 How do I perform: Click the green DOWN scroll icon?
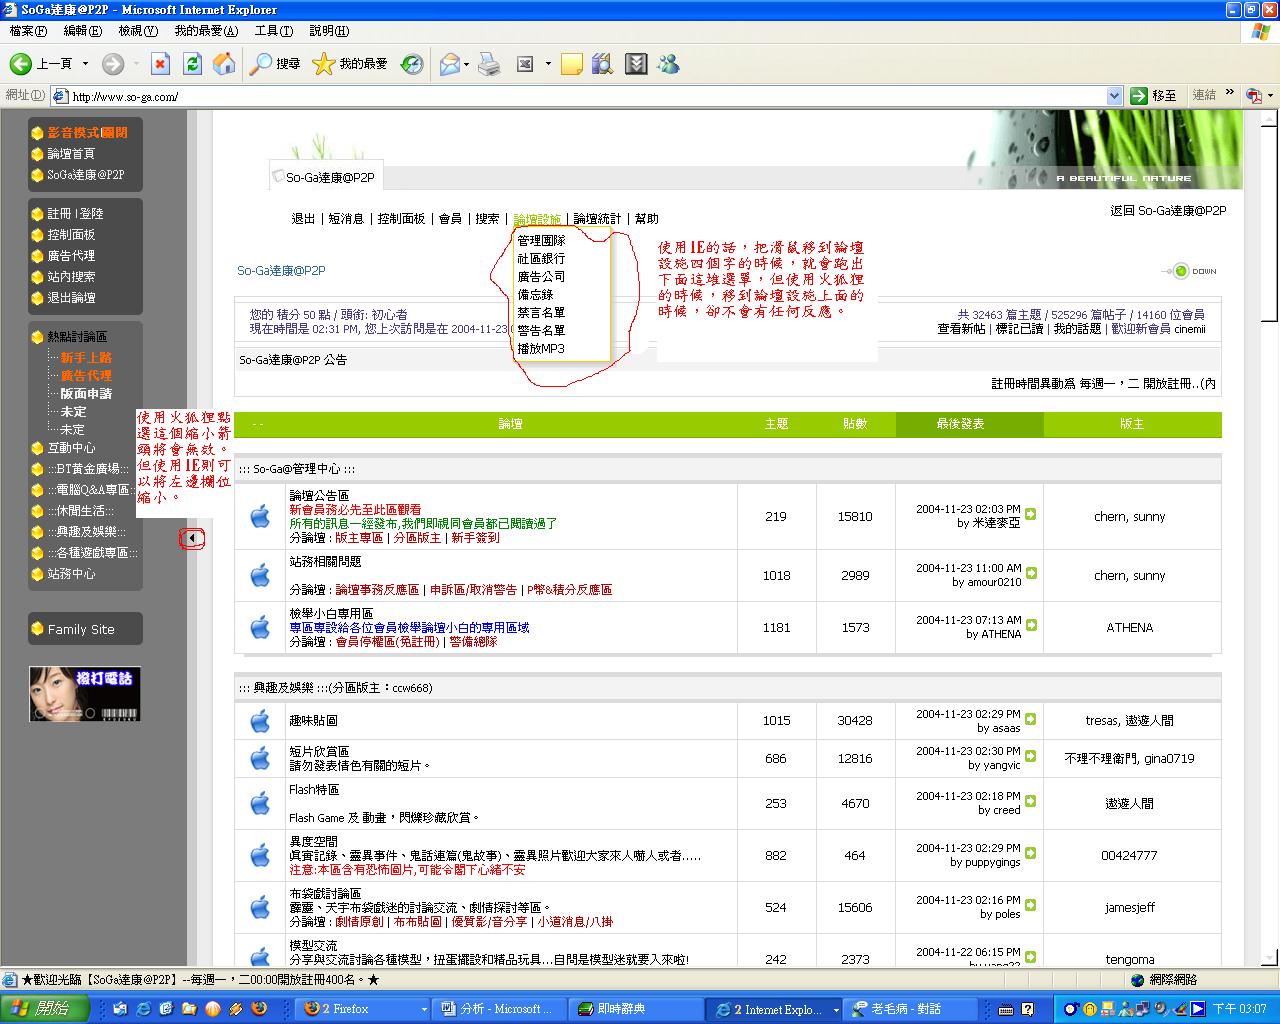[x=1181, y=271]
